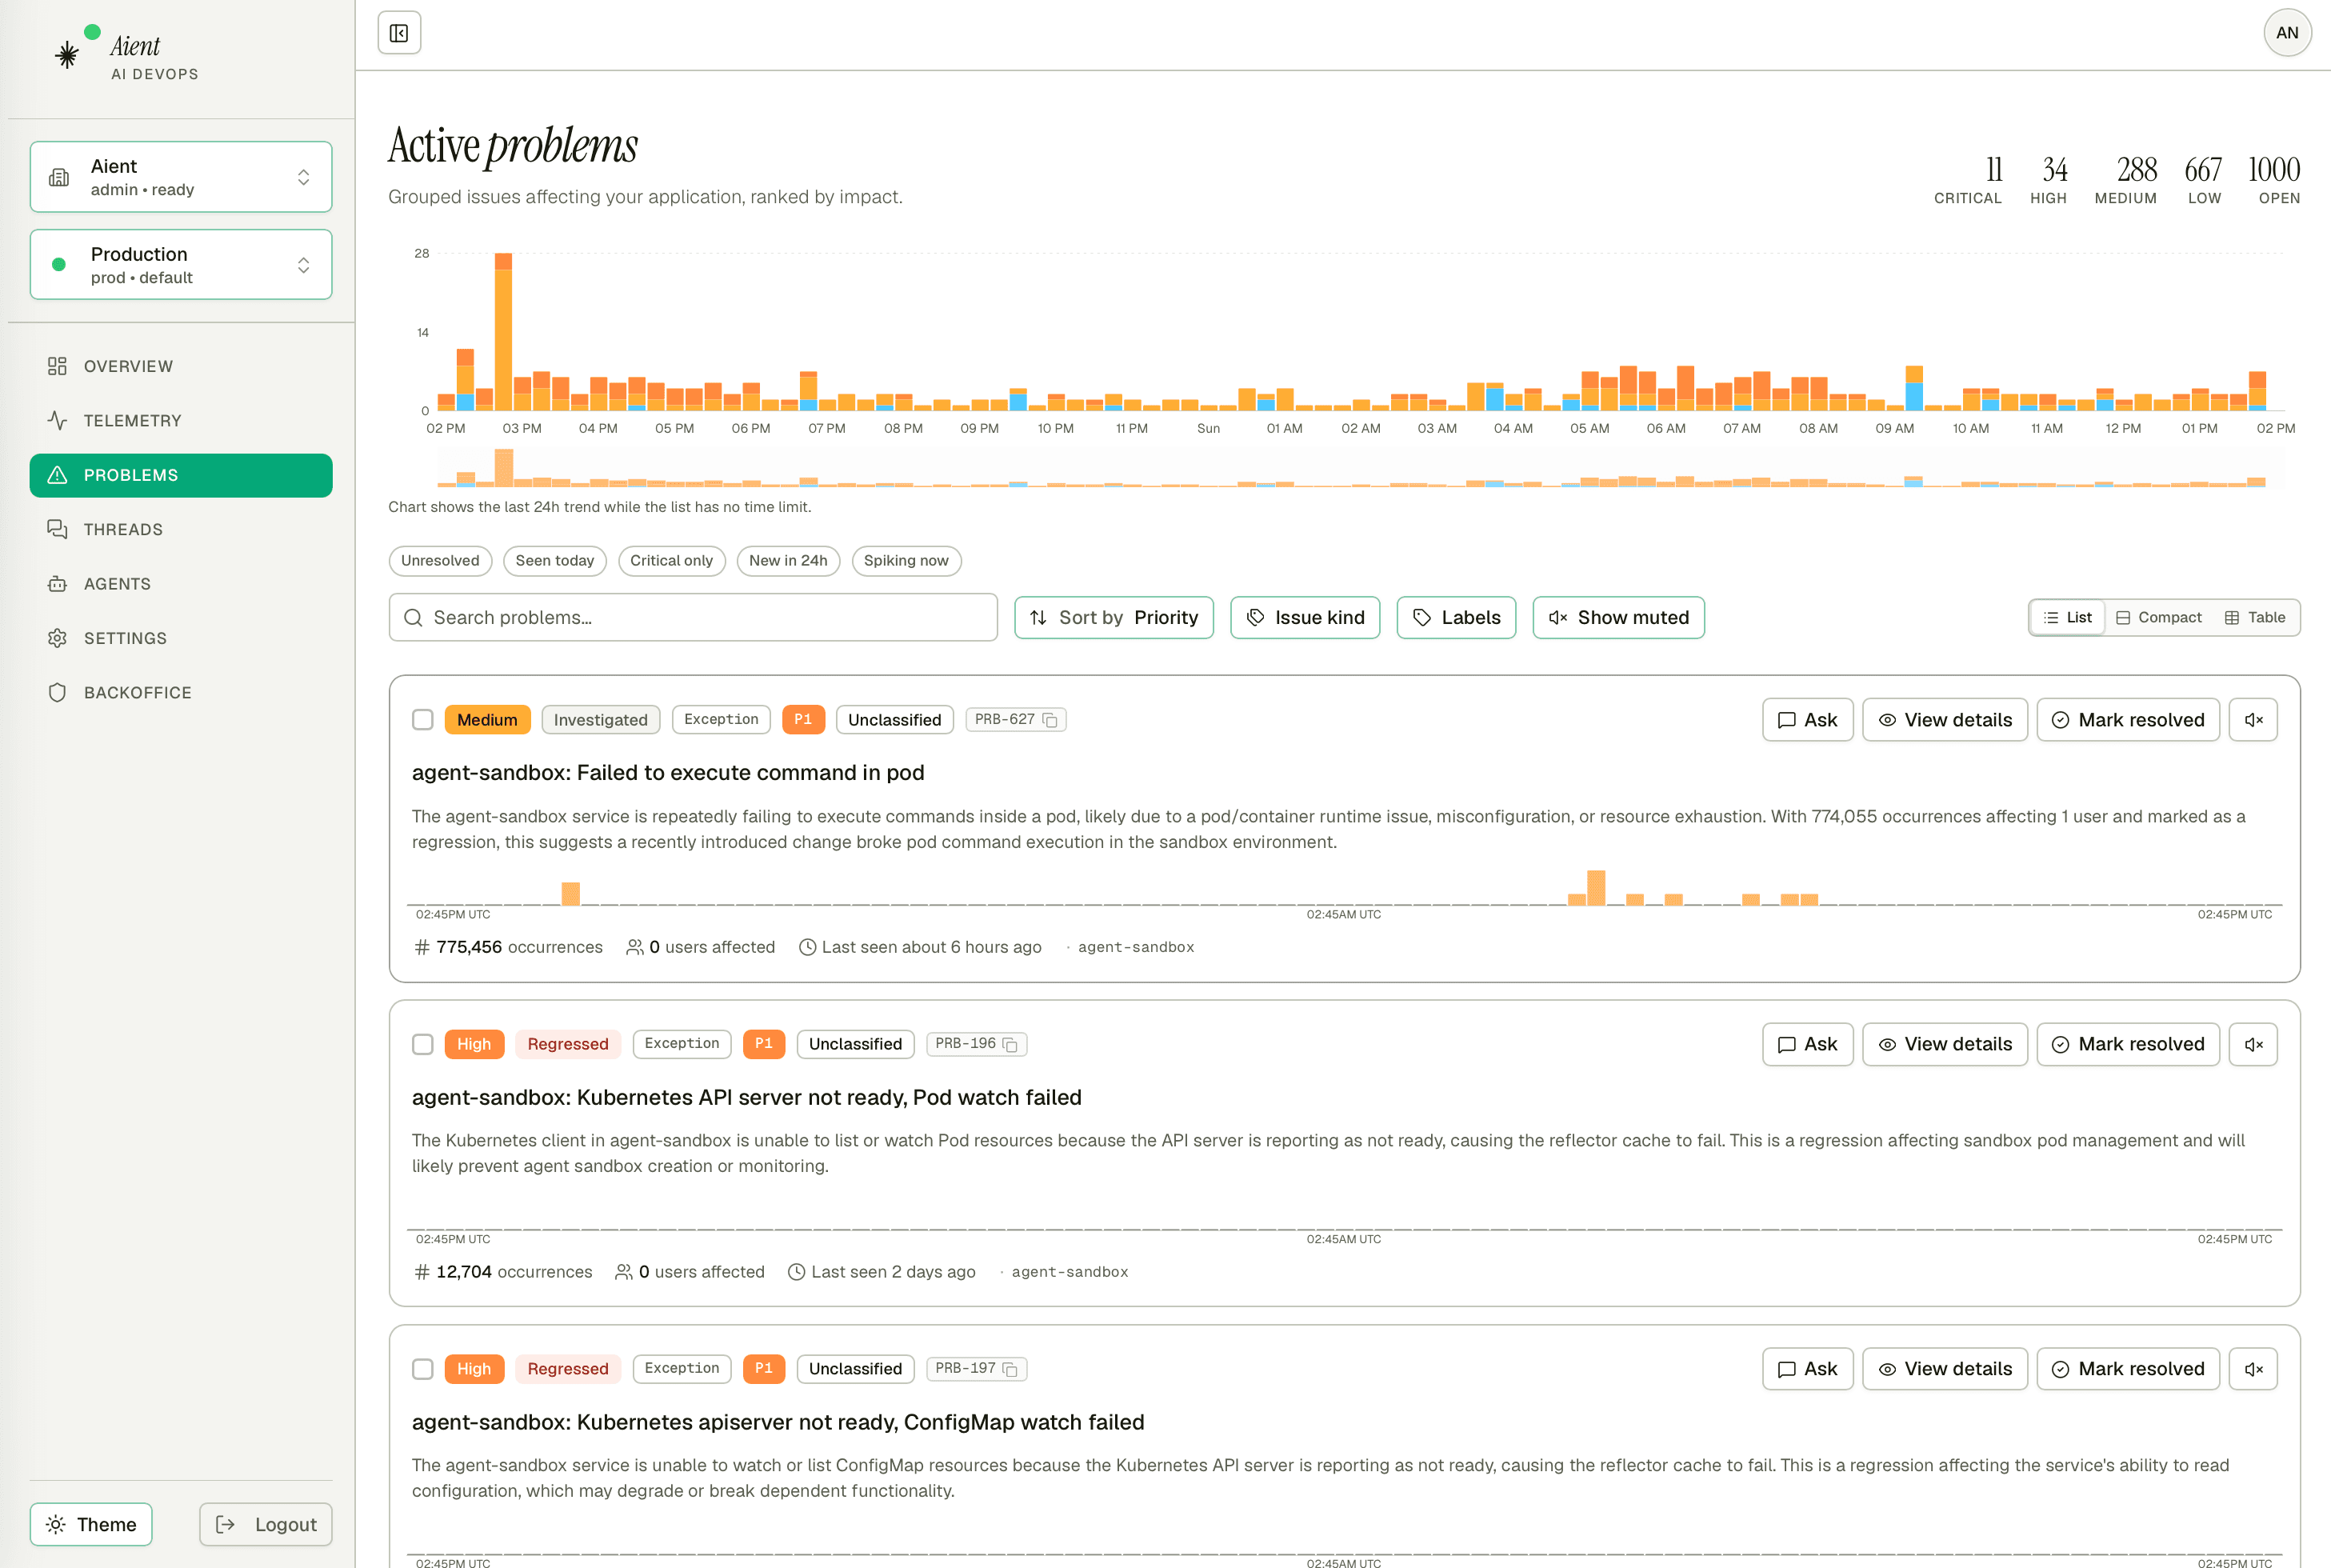This screenshot has height=1568, width=2331.
Task: Select checkbox for PRB-197 problem
Action: (x=423, y=1369)
